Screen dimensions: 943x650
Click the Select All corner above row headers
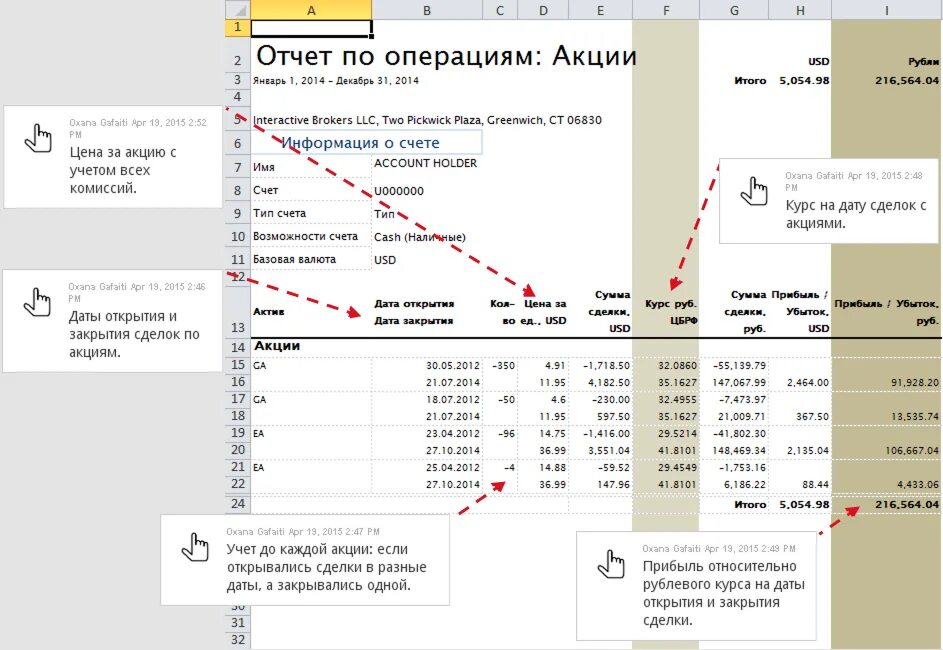(x=236, y=9)
